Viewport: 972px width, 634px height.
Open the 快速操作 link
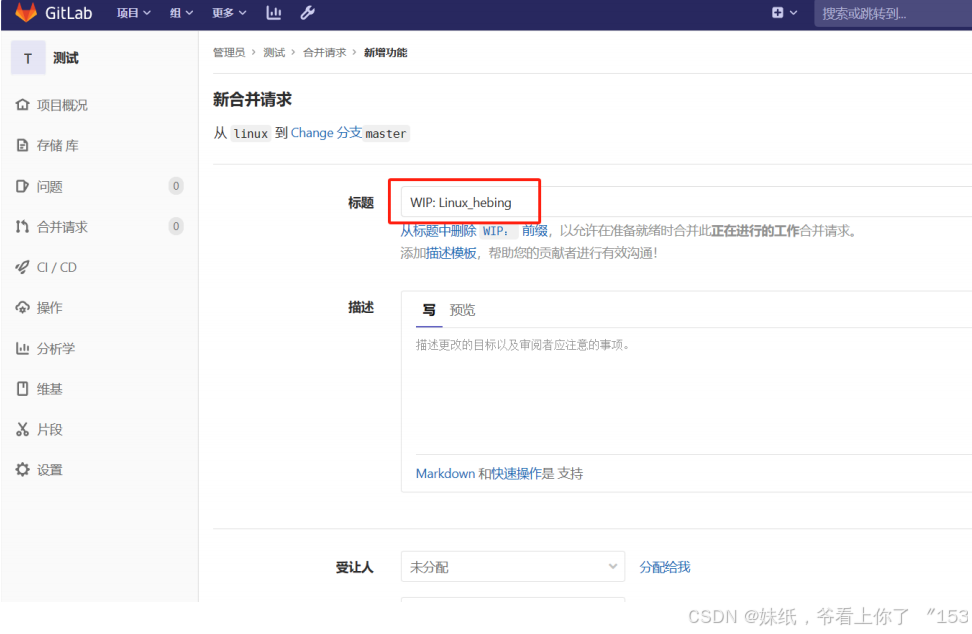516,473
